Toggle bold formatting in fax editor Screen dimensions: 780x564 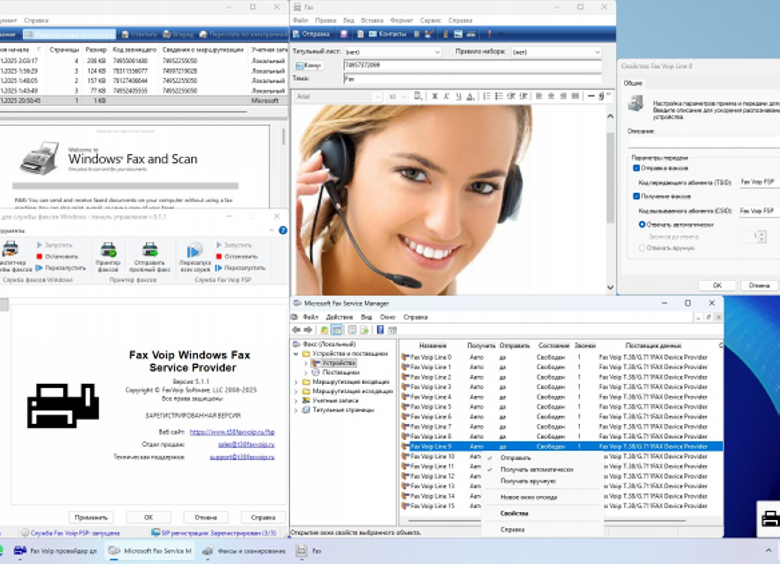pyautogui.click(x=434, y=96)
